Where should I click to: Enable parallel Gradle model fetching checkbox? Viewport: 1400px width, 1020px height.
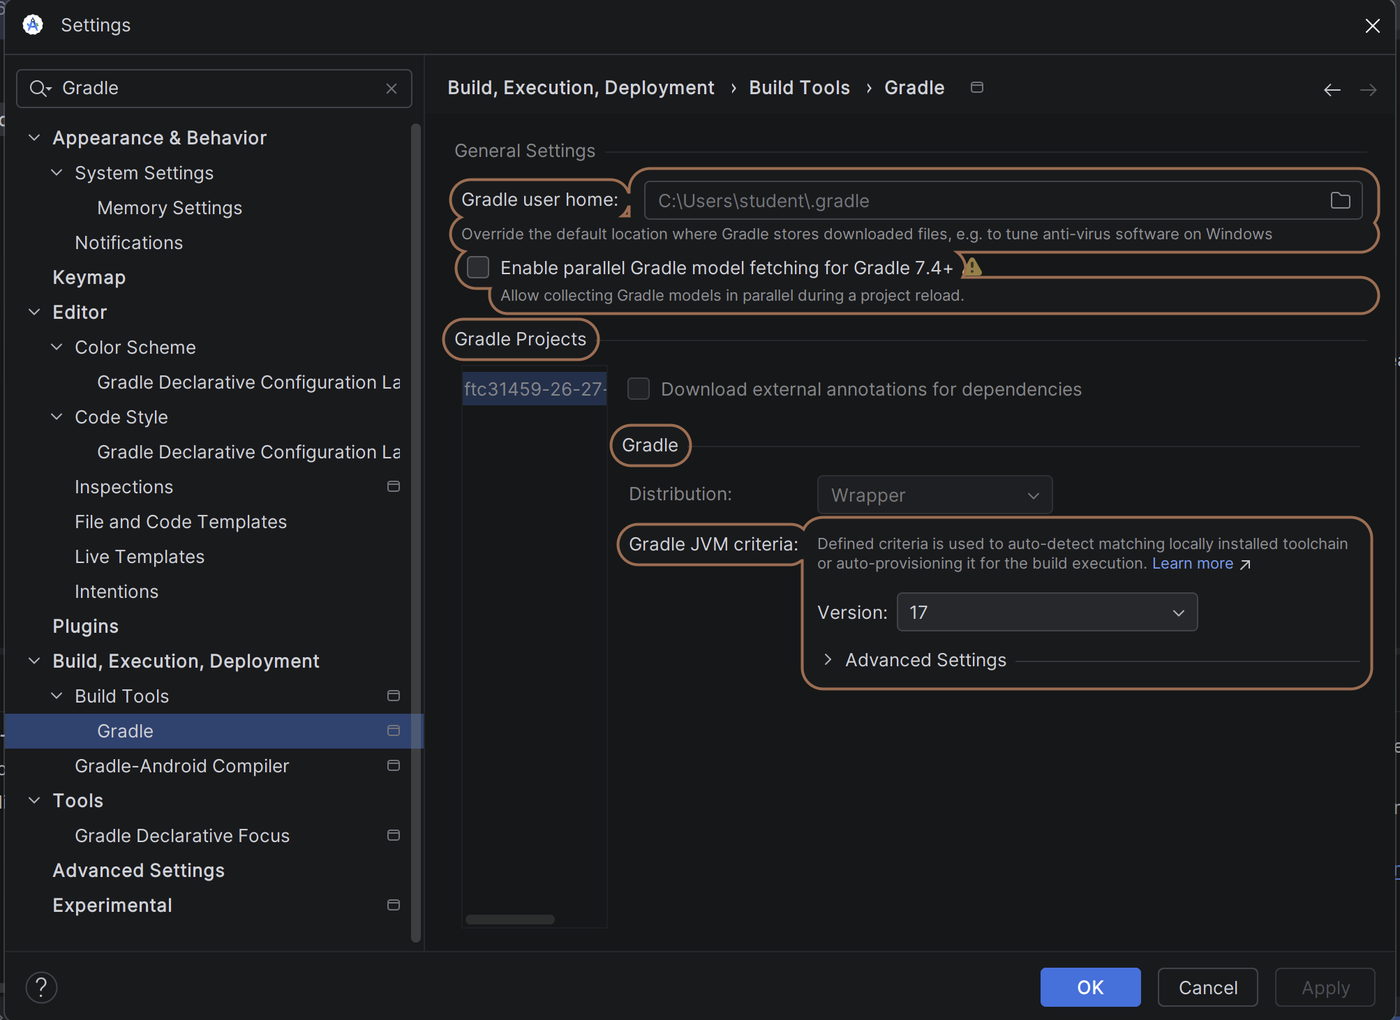pyautogui.click(x=478, y=267)
